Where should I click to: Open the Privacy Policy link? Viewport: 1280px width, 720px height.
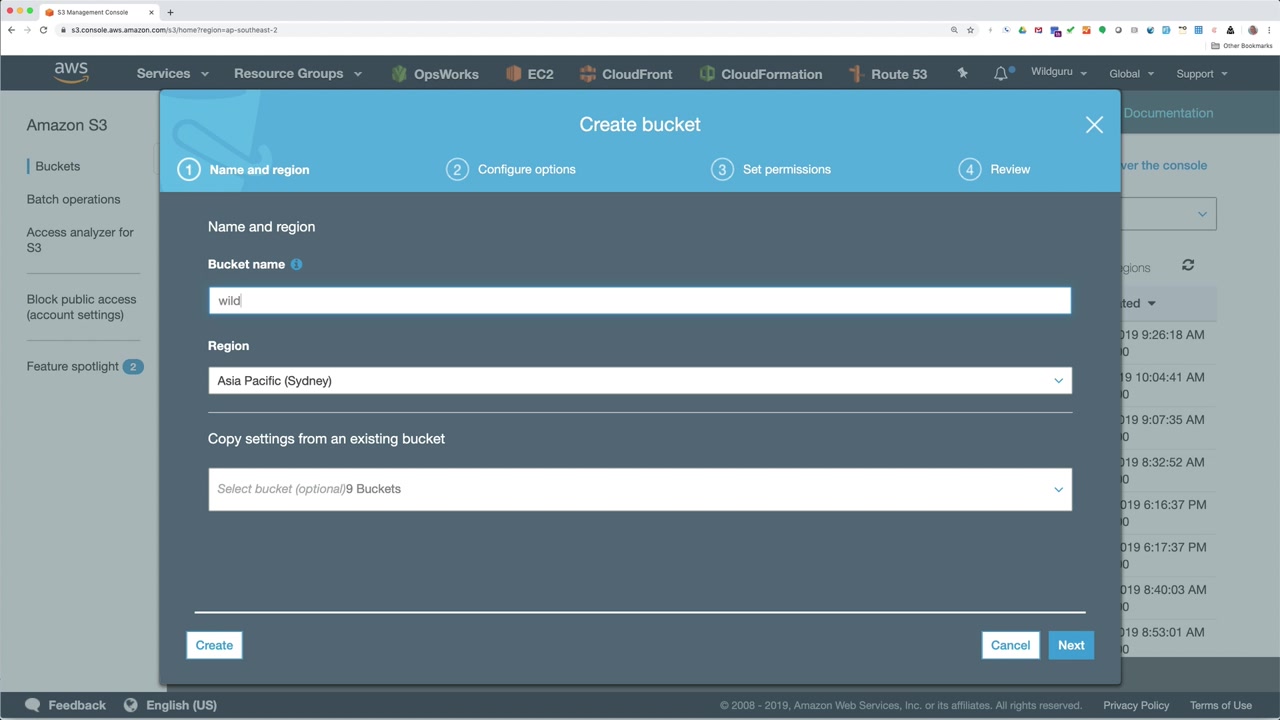pos(1136,705)
